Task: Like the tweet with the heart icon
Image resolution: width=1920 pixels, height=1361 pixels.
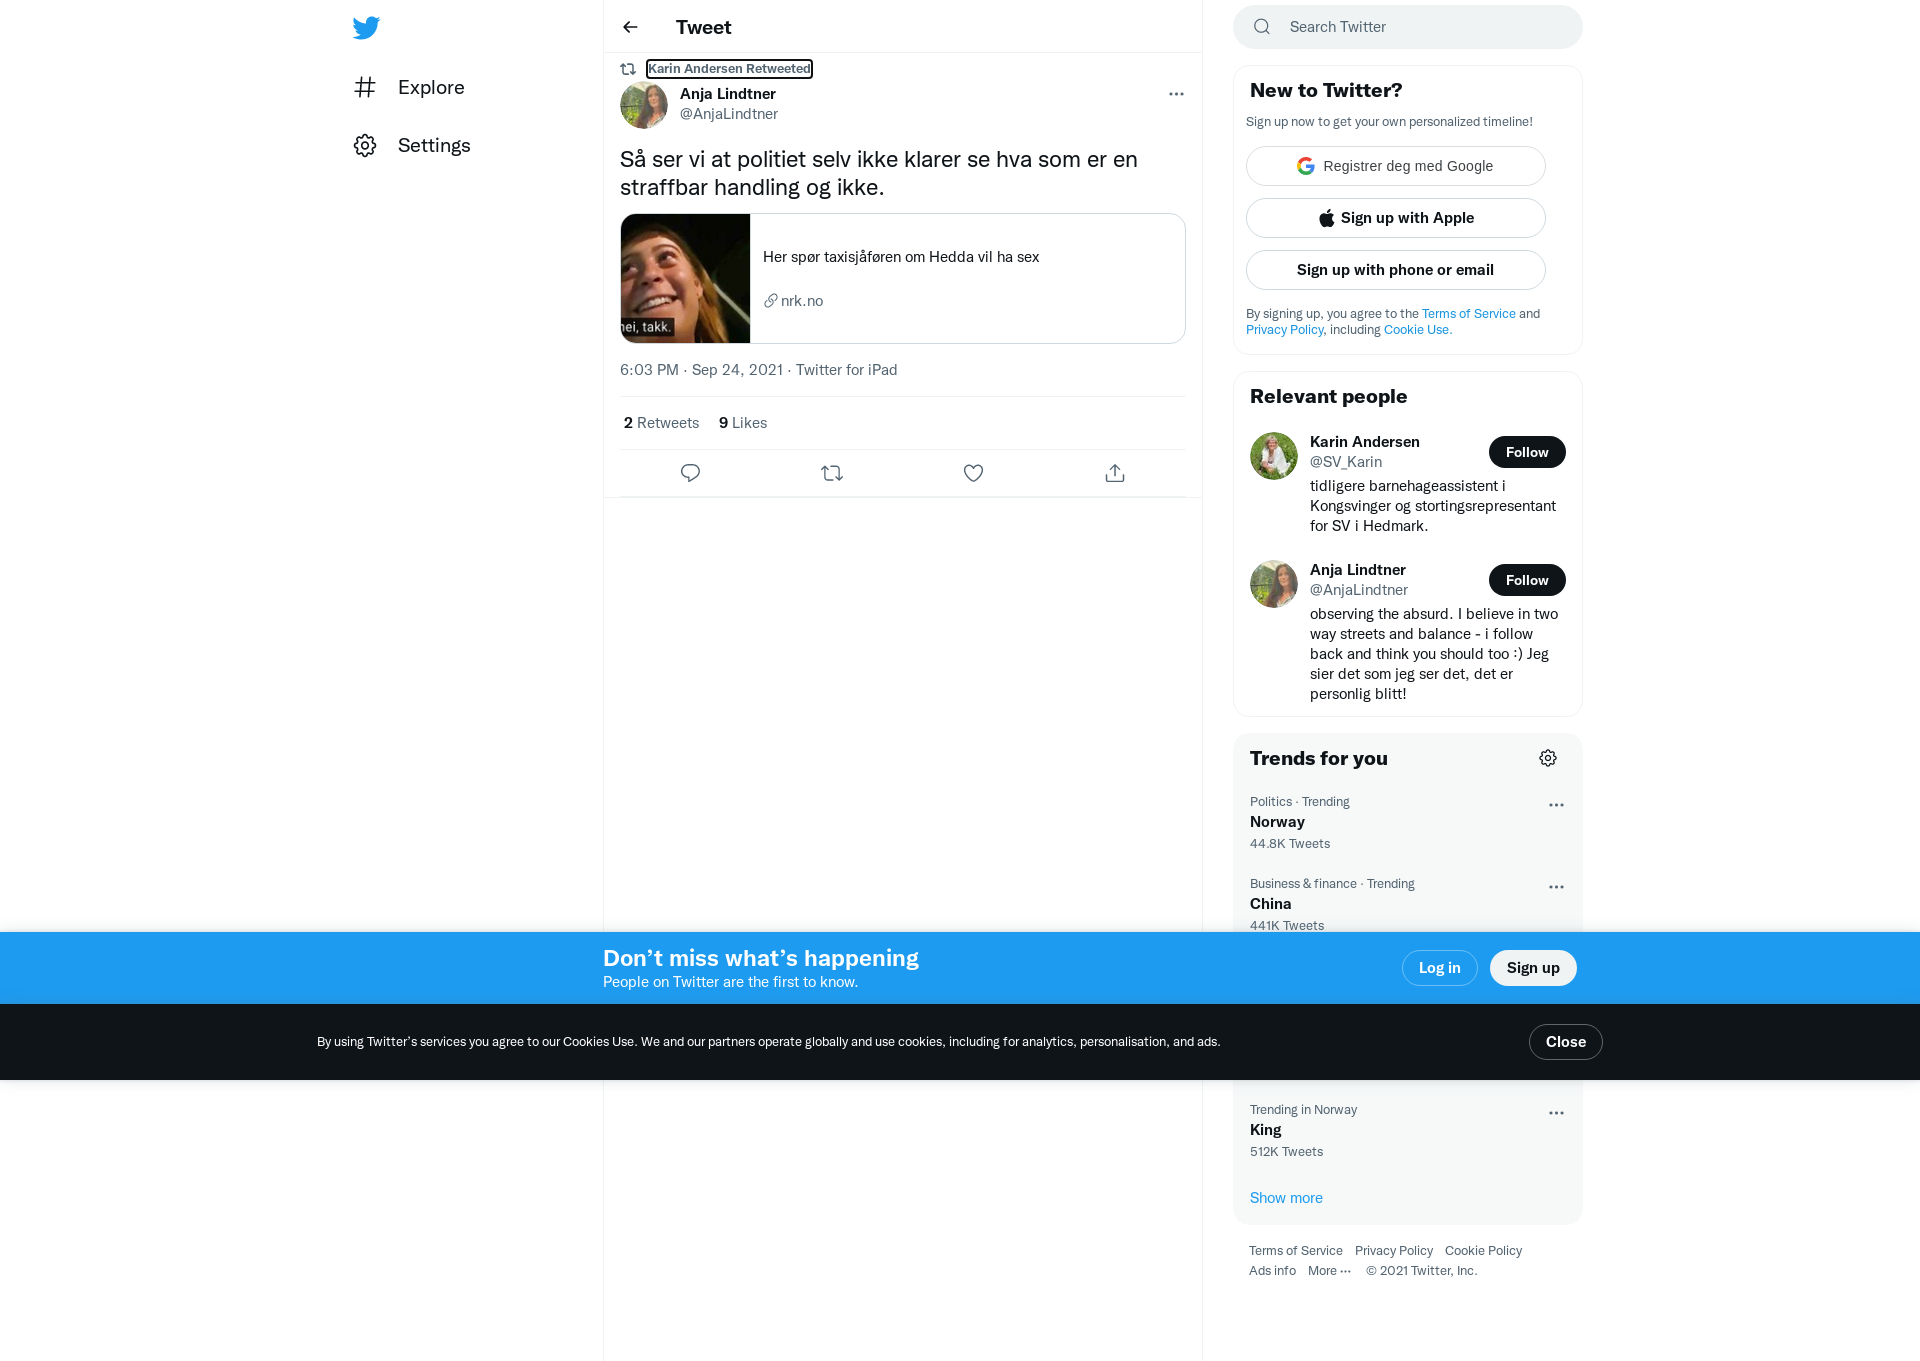Action: point(973,473)
